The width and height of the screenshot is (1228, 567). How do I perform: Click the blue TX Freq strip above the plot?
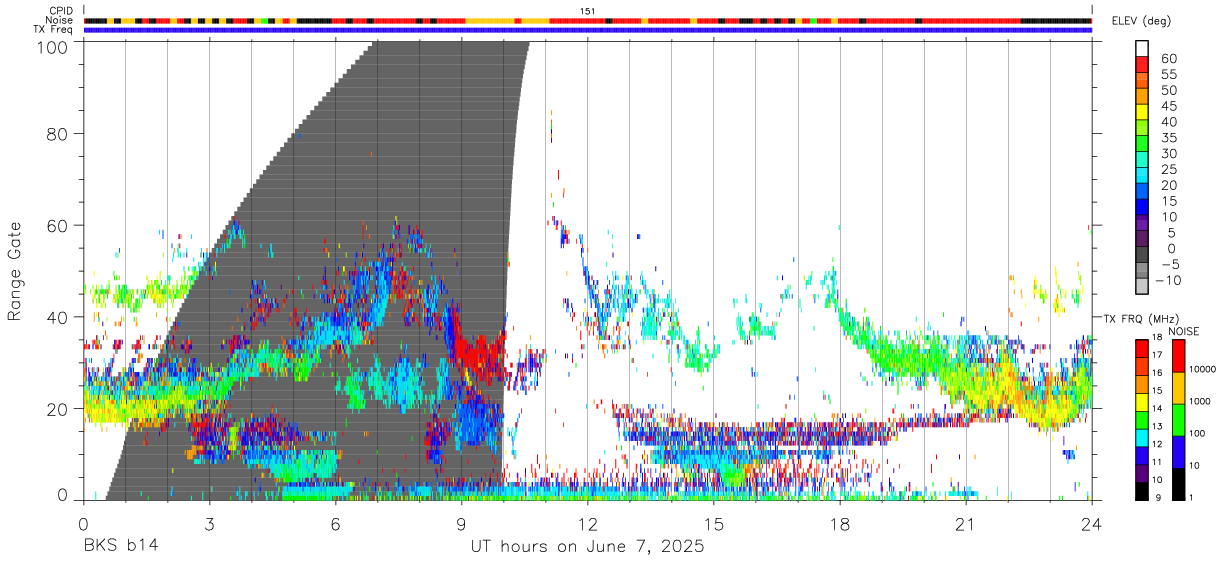(x=587, y=30)
